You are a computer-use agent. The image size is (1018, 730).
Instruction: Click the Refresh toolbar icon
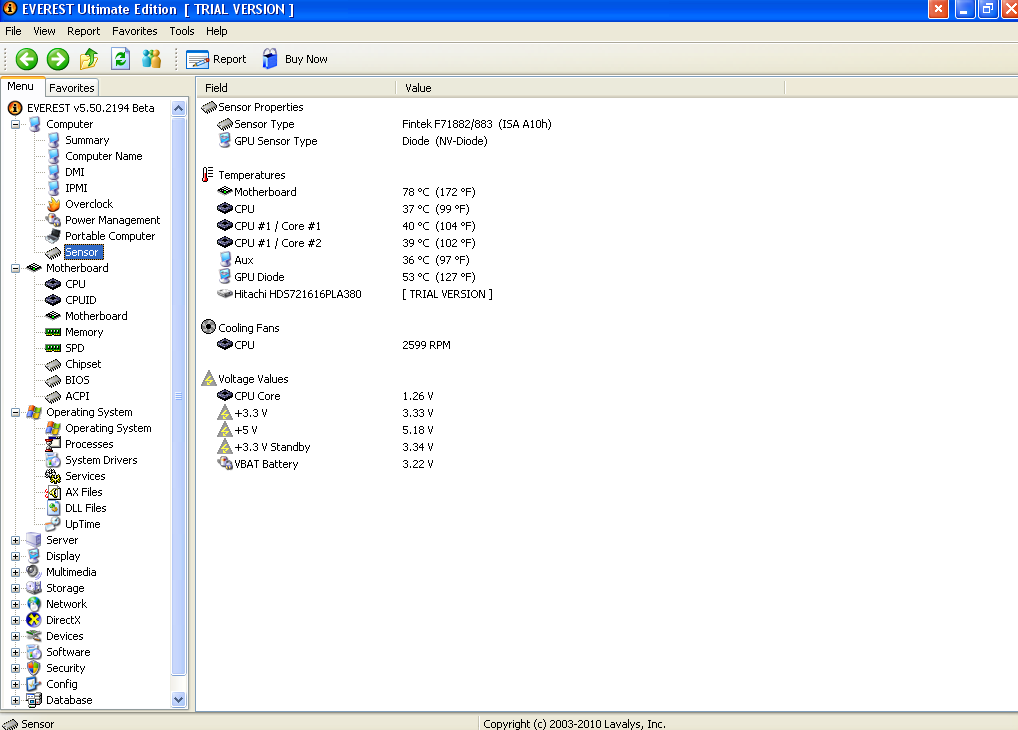tap(120, 59)
